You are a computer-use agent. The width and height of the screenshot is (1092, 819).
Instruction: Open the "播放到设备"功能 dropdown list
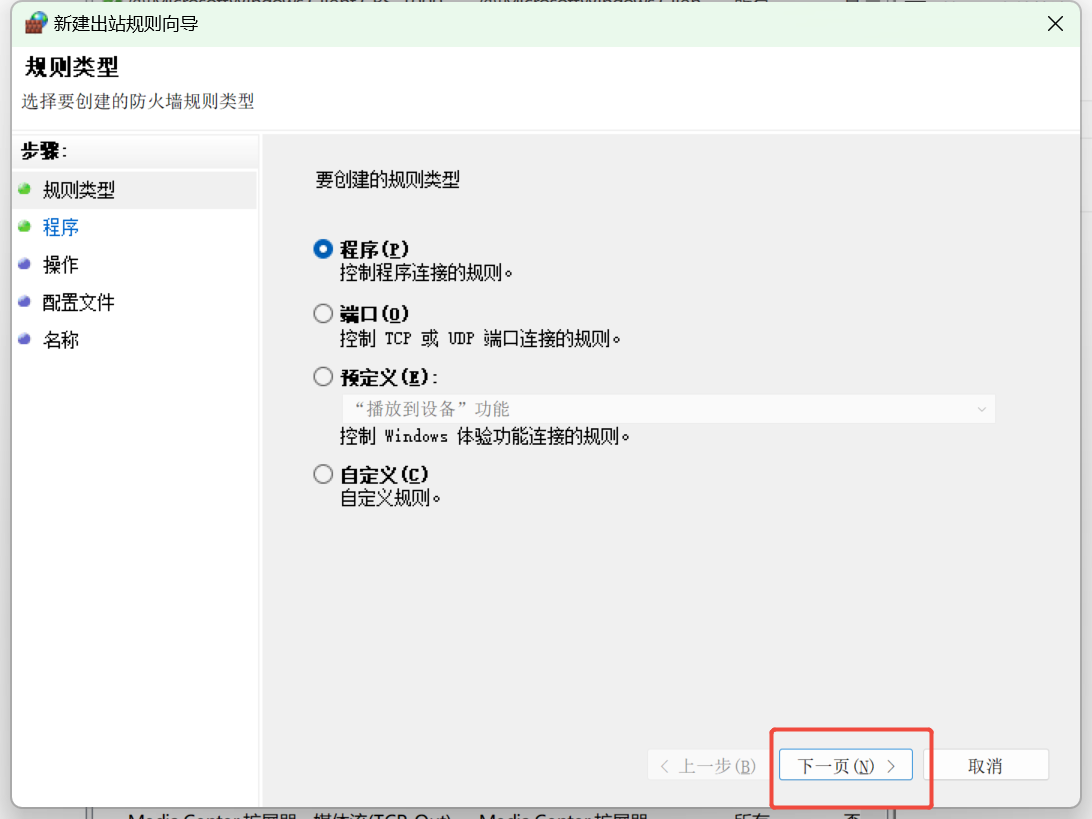669,409
